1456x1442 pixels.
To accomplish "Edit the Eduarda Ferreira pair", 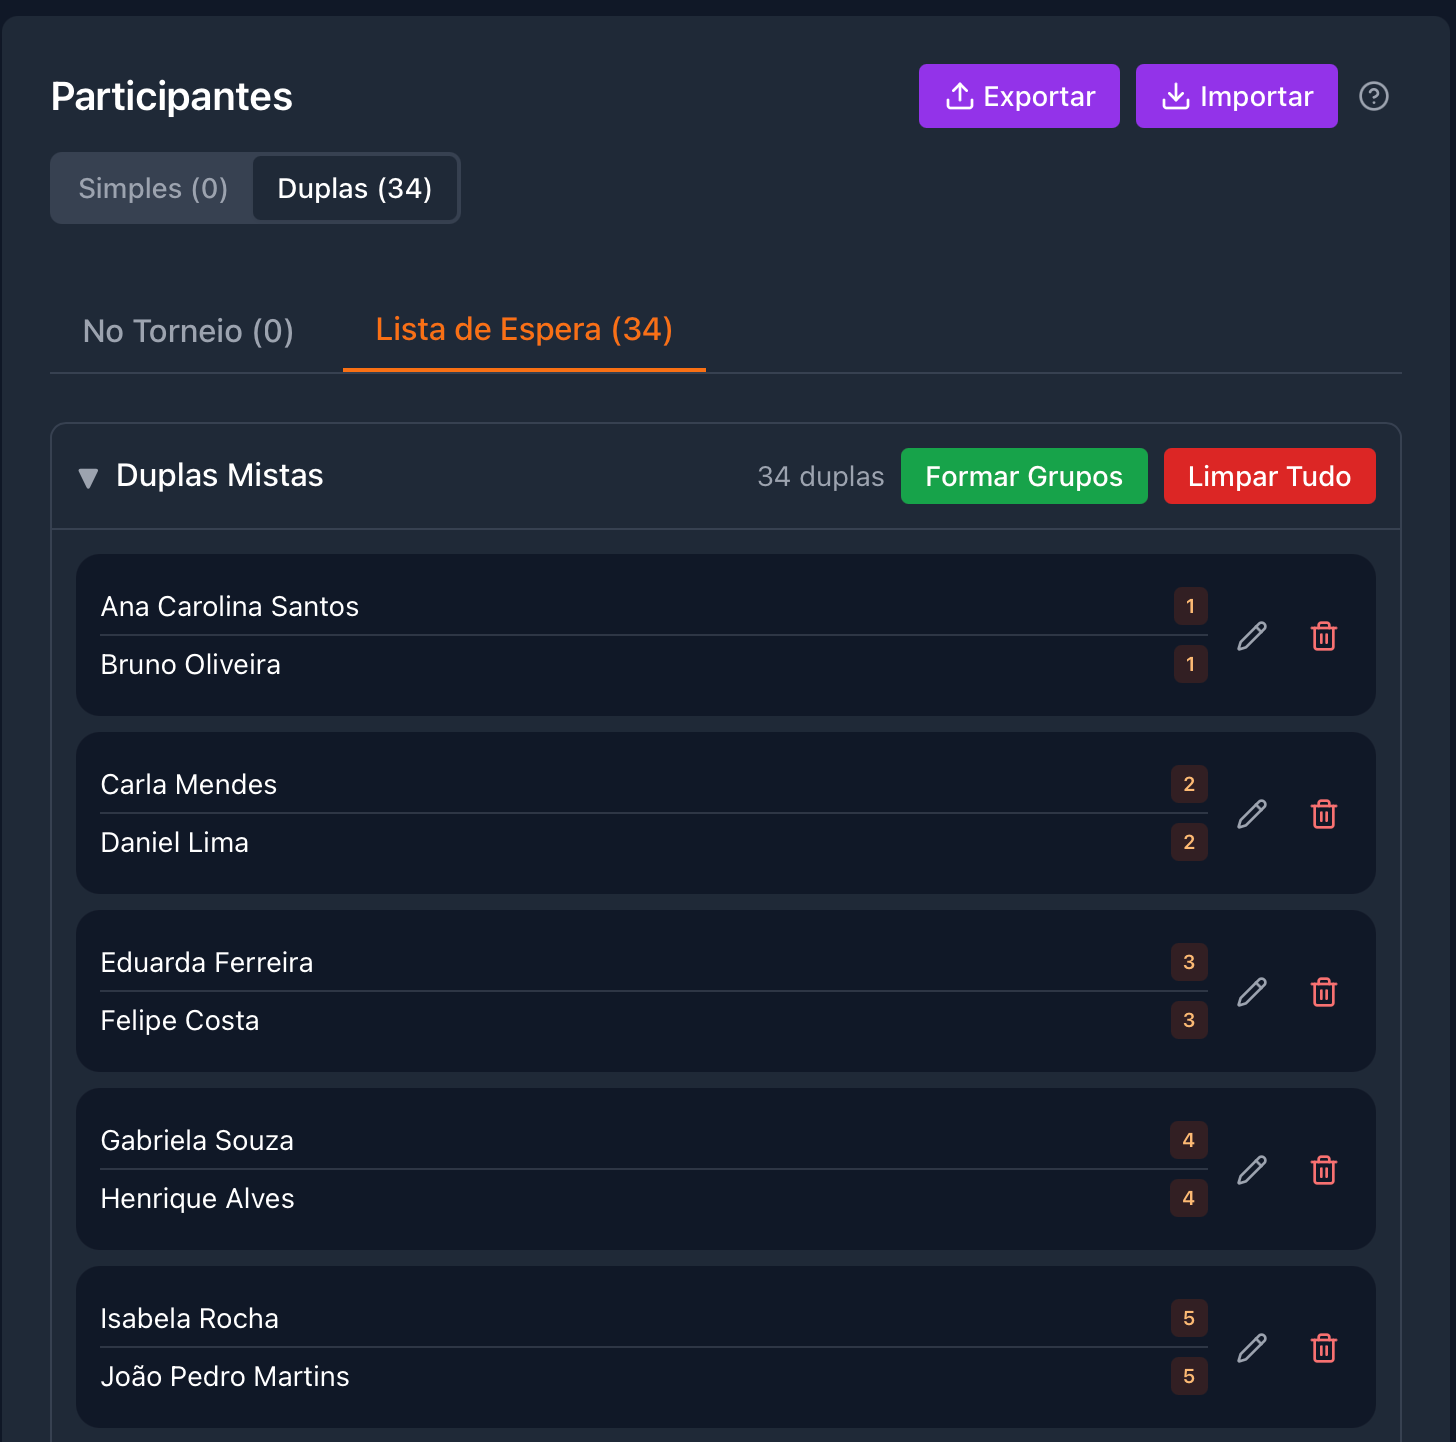I will 1251,991.
